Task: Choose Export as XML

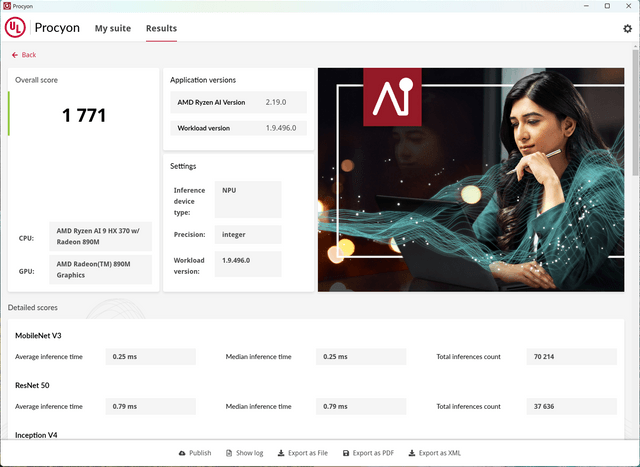Action: click(x=435, y=453)
